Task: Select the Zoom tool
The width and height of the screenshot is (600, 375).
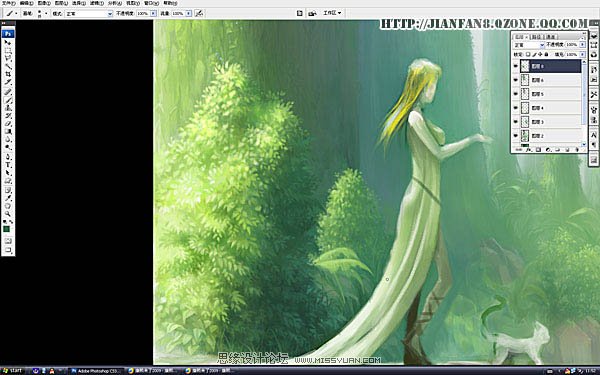Action: coord(8,214)
